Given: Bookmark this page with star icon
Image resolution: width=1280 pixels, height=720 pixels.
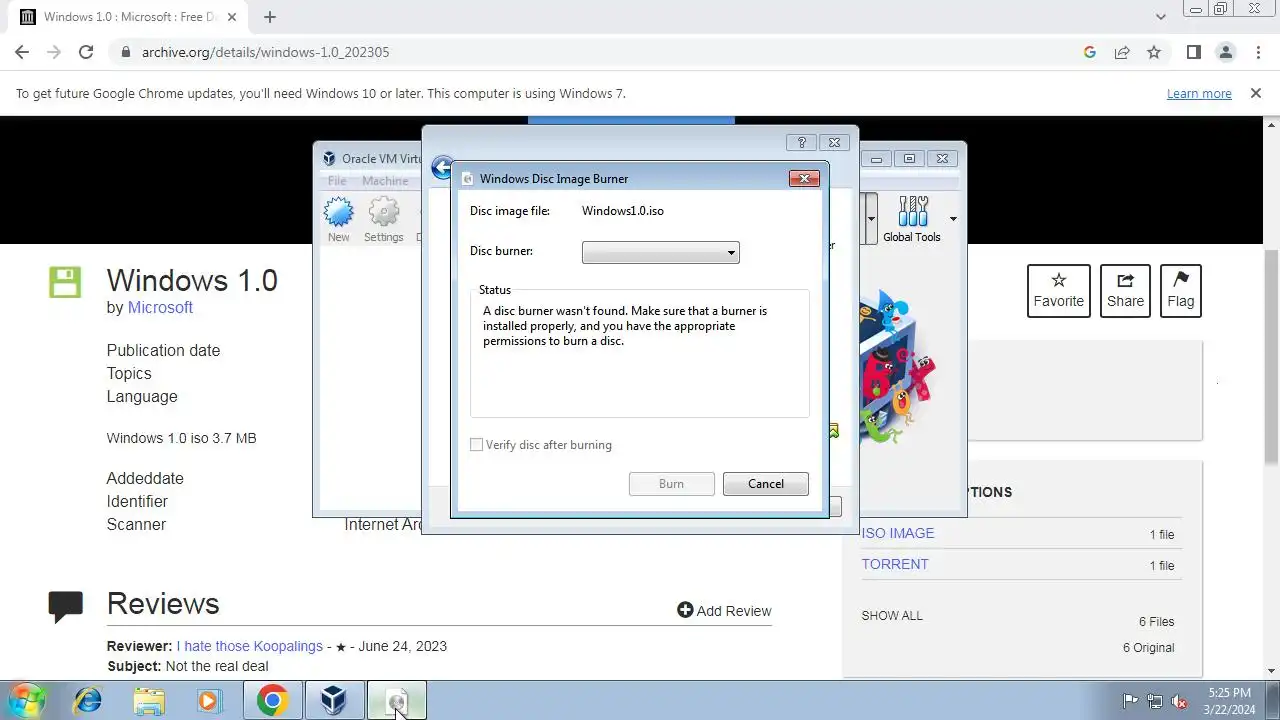Looking at the screenshot, I should coord(1154,52).
